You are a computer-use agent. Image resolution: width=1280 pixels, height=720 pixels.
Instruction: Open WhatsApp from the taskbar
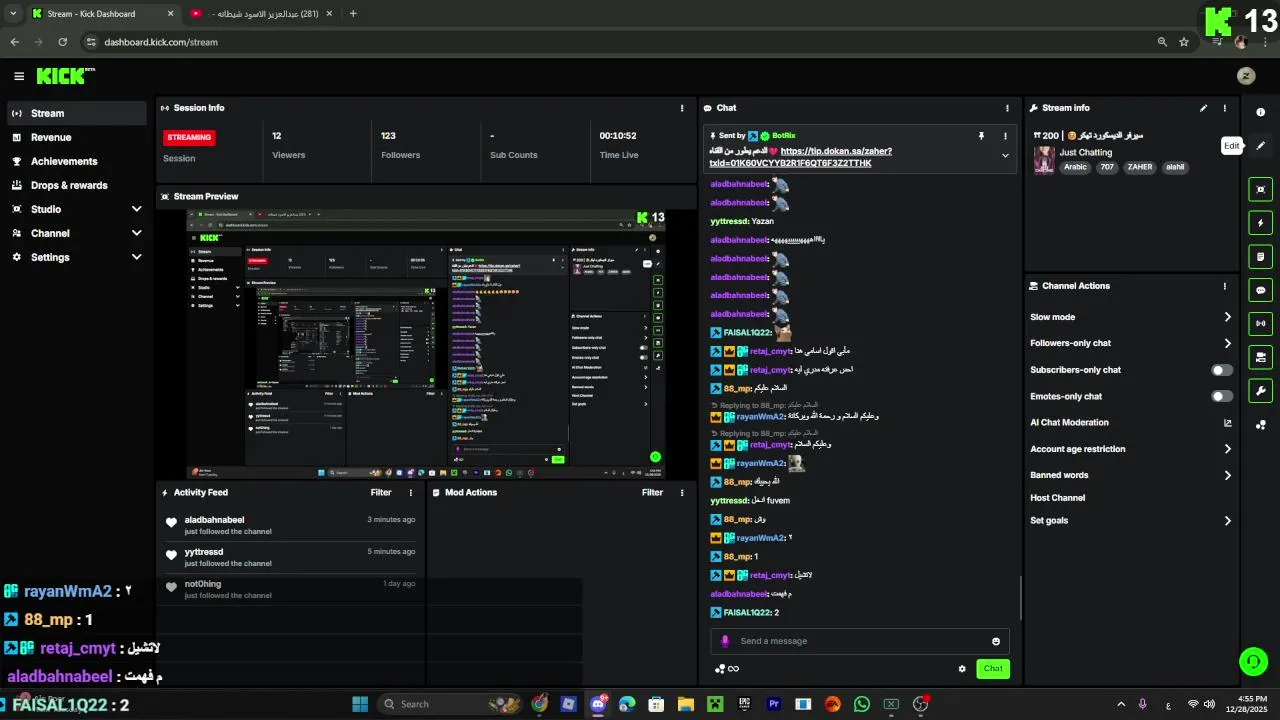(x=862, y=704)
